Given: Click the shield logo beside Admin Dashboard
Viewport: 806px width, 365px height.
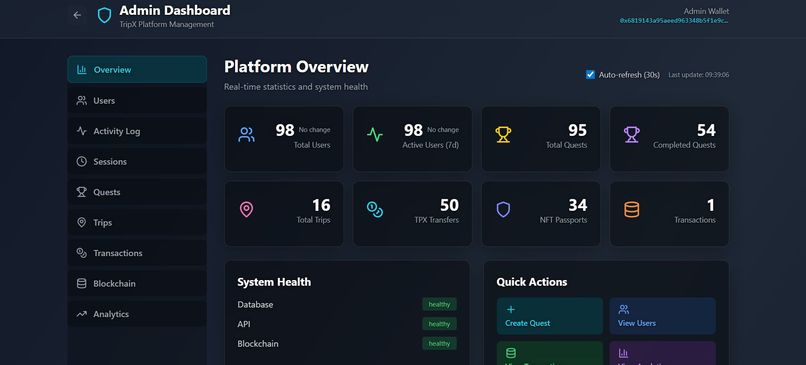Looking at the screenshot, I should [x=104, y=15].
